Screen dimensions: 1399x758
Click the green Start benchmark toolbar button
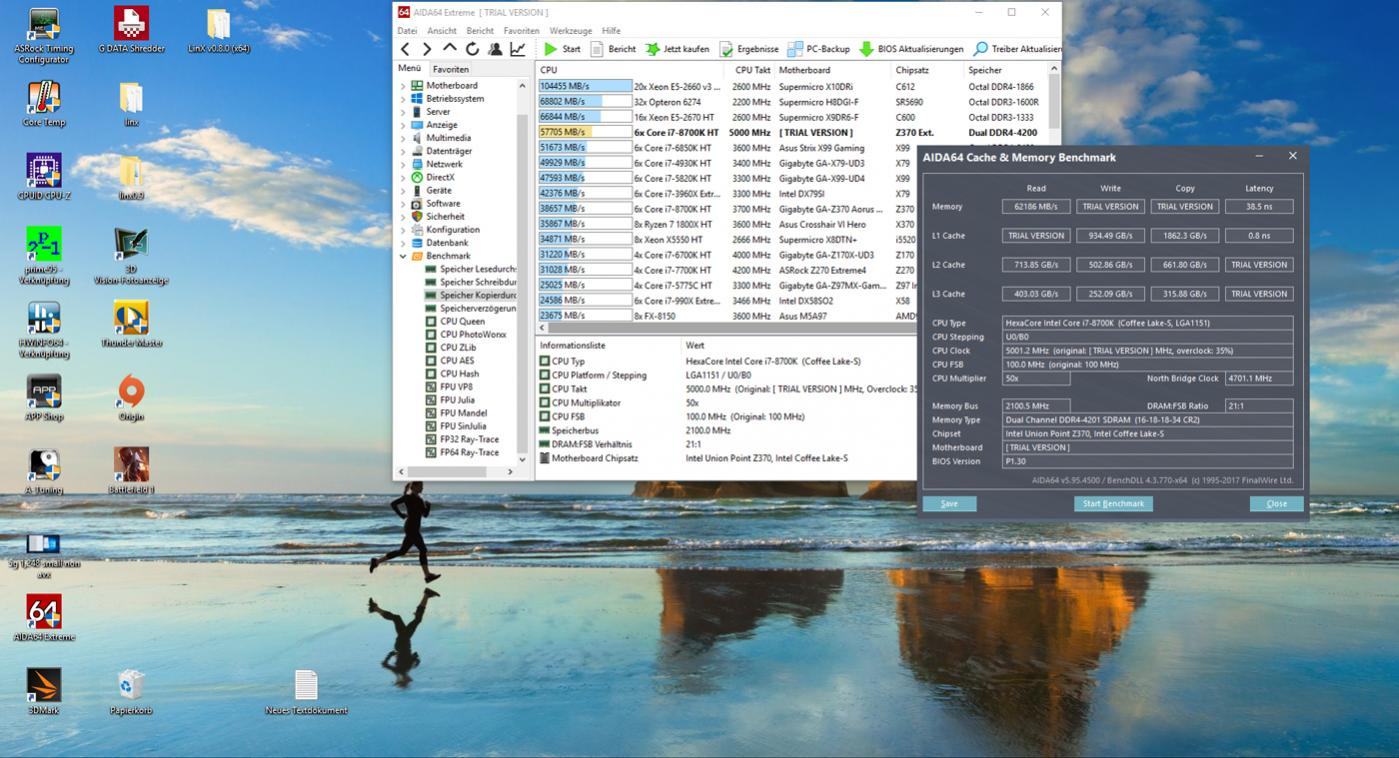point(561,49)
